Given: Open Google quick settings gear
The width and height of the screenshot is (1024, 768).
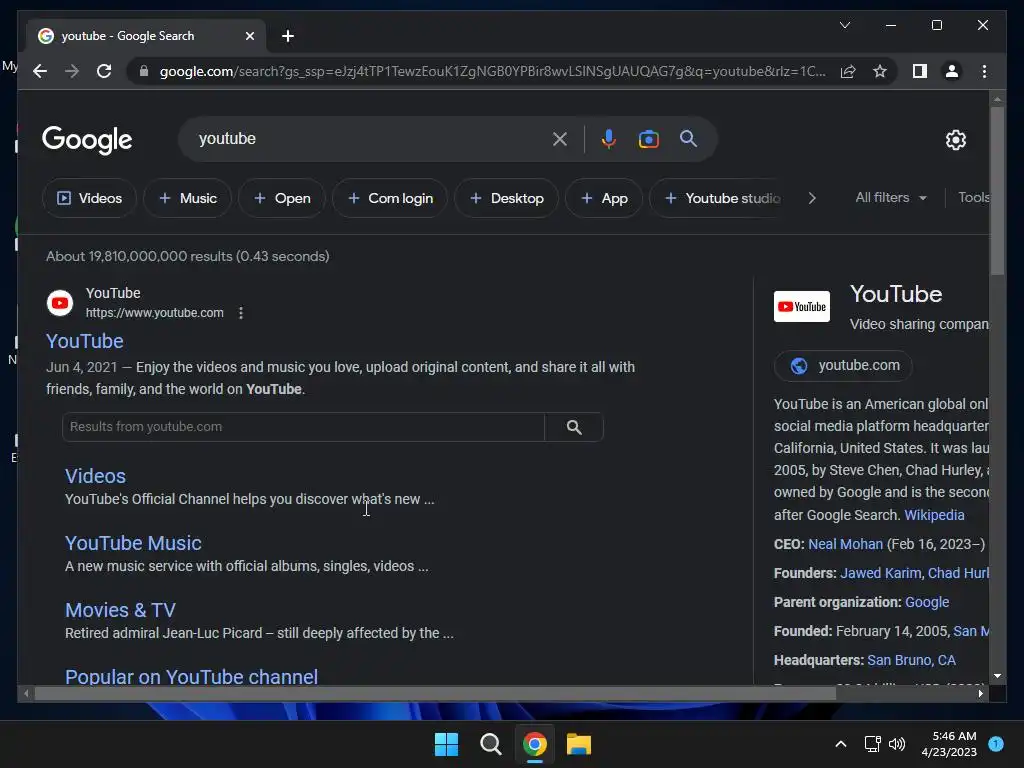Looking at the screenshot, I should 956,139.
